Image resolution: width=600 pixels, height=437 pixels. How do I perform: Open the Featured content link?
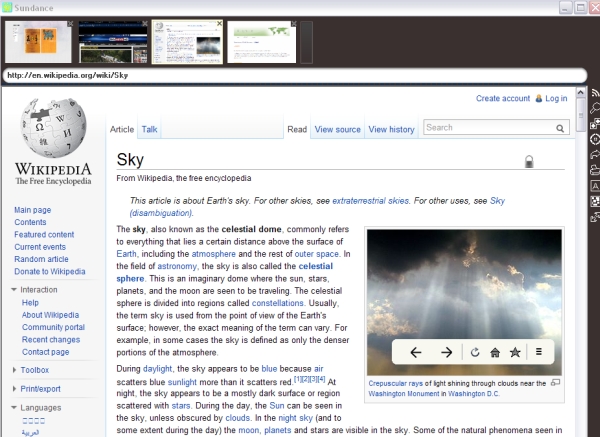44,235
